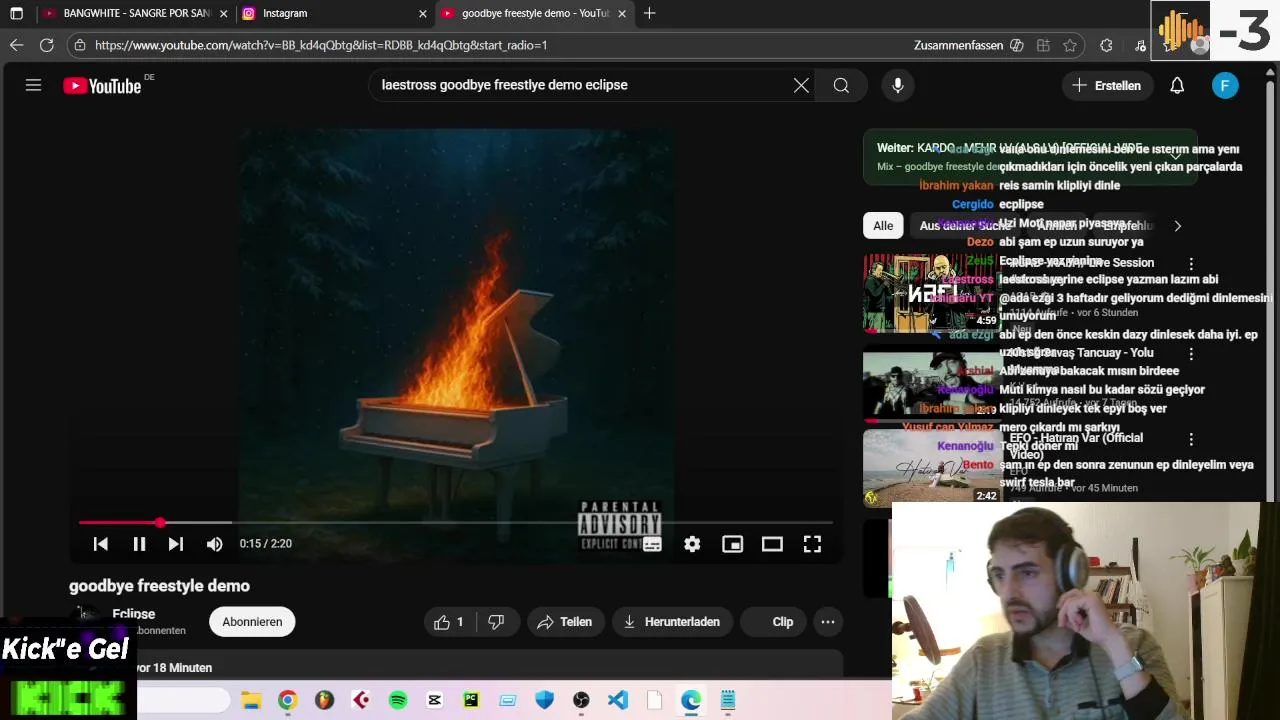This screenshot has width=1280, height=720.
Task: Create a clip with the Clip button
Action: [x=773, y=622]
